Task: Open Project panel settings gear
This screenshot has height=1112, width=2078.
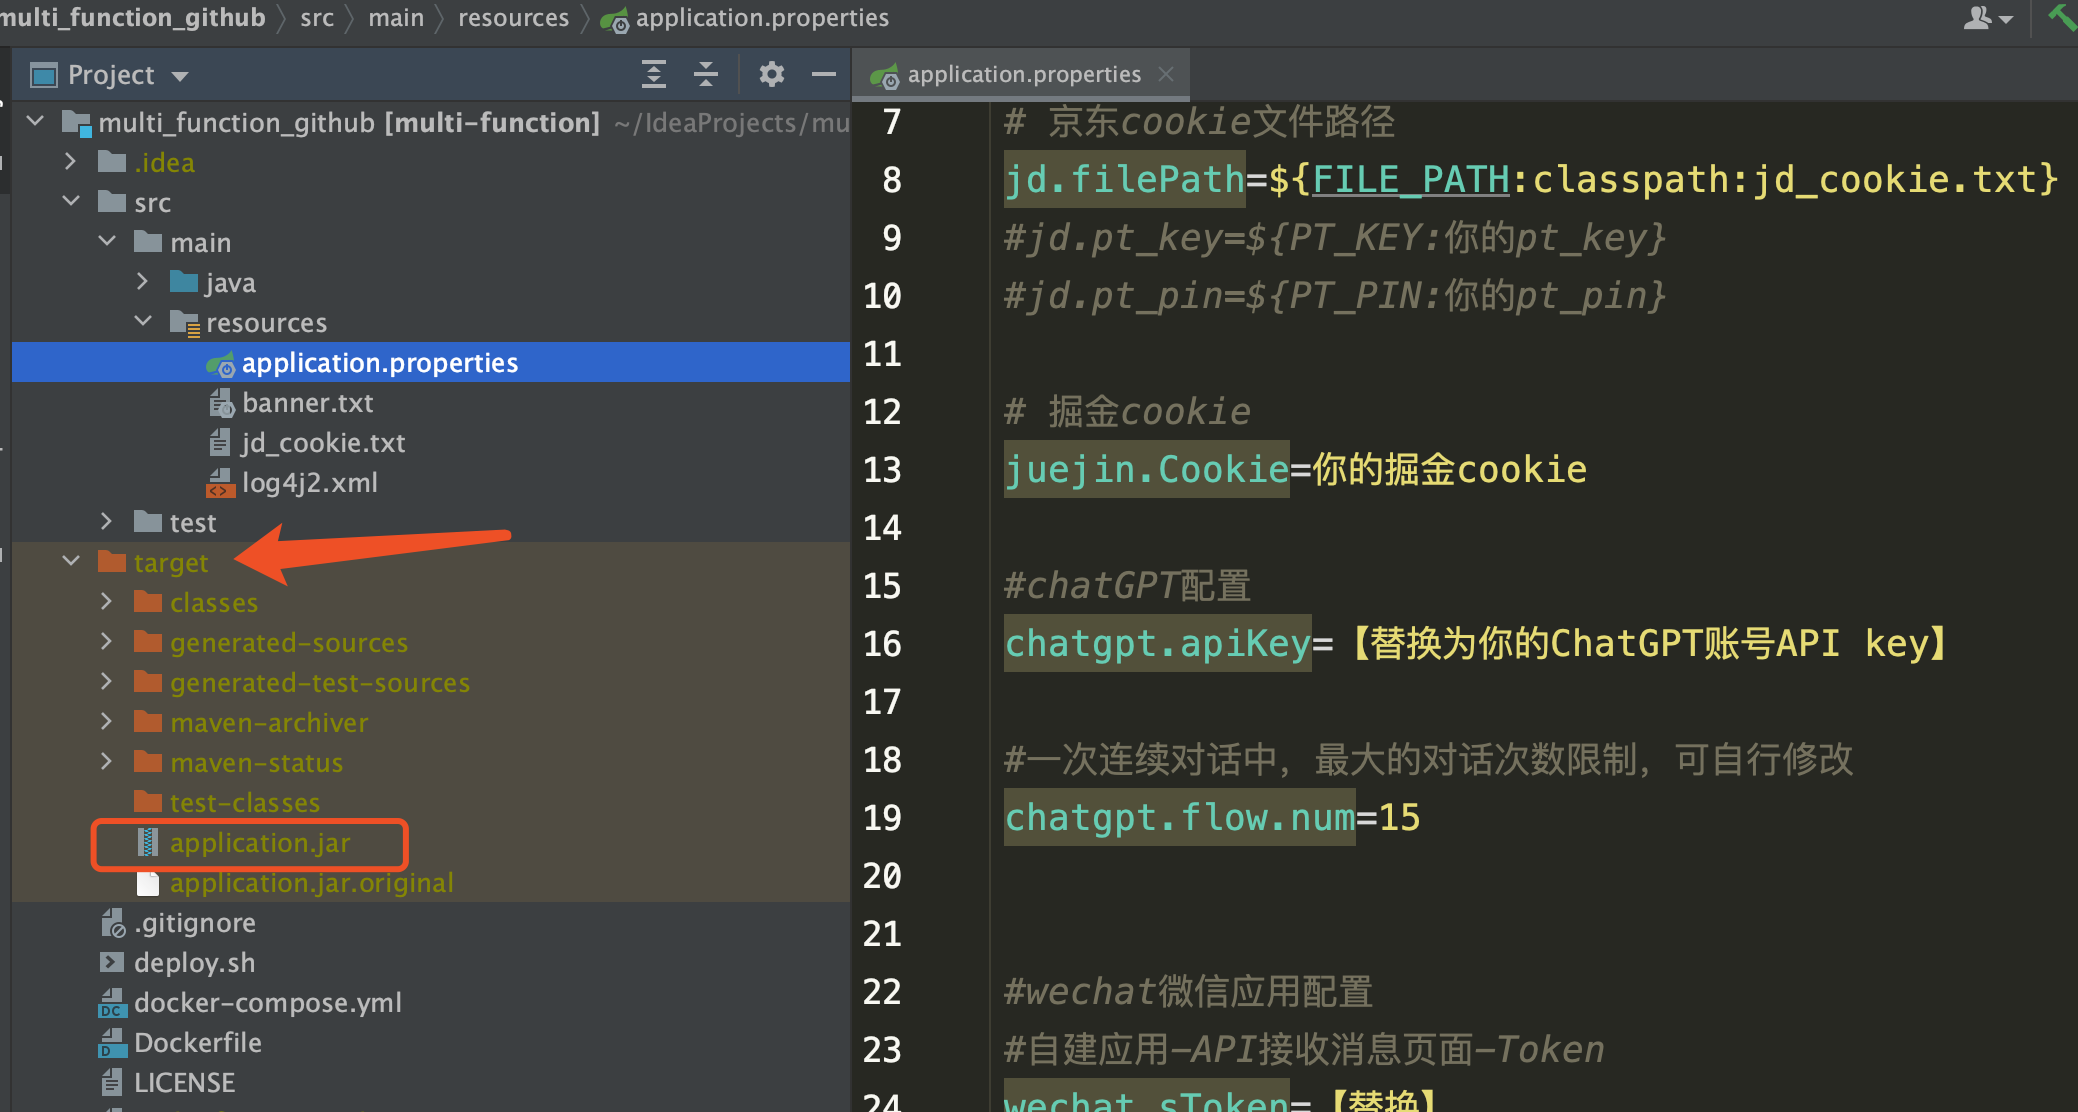Action: tap(771, 74)
